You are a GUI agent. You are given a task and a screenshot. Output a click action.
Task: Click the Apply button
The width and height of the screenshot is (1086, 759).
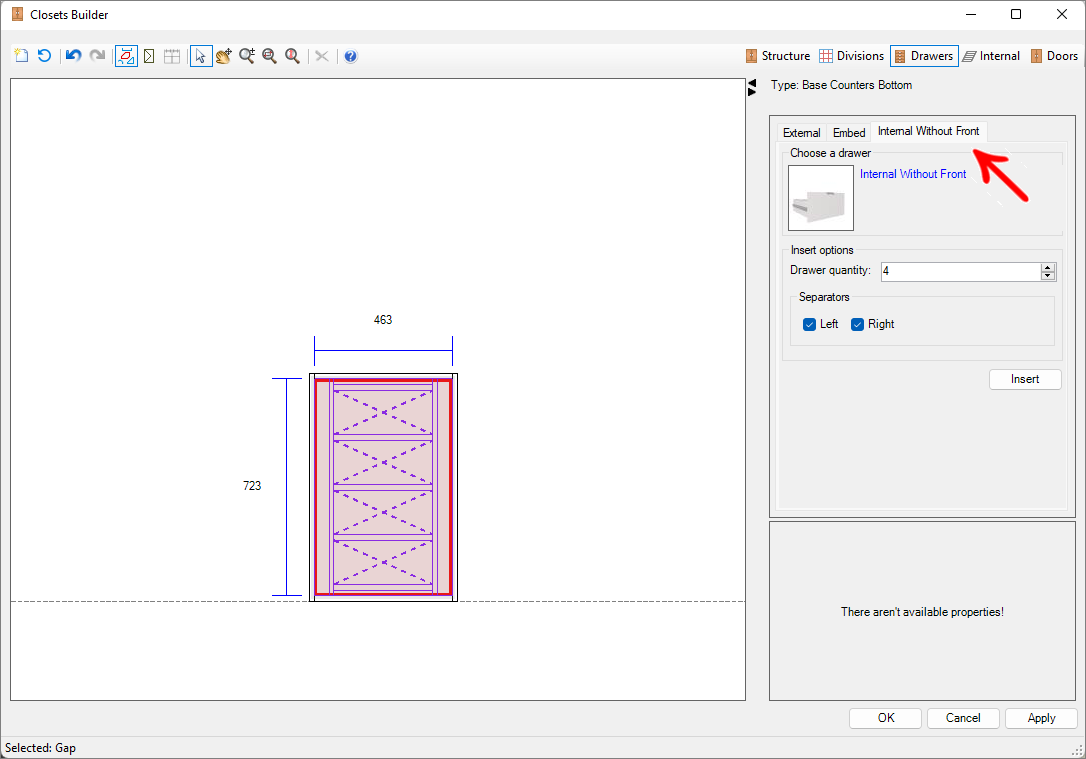pyautogui.click(x=1041, y=718)
